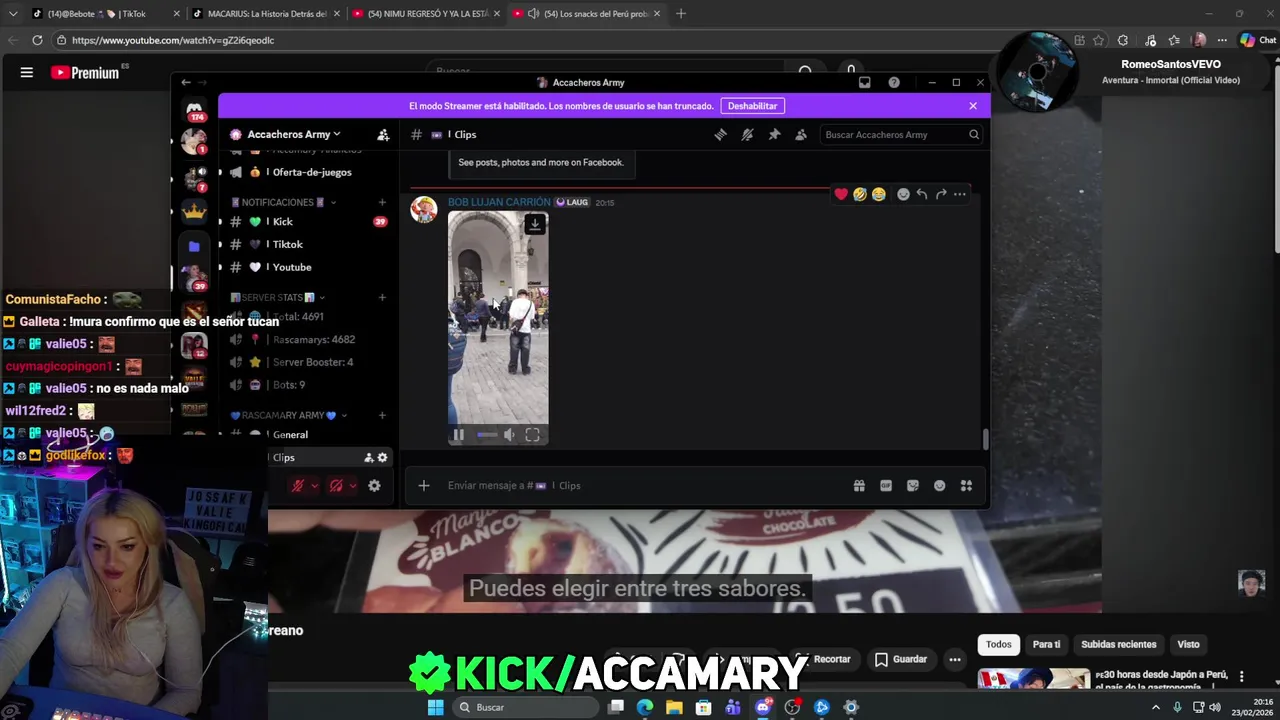This screenshot has width=1280, height=720.
Task: Open a new browser tab
Action: pos(681,14)
